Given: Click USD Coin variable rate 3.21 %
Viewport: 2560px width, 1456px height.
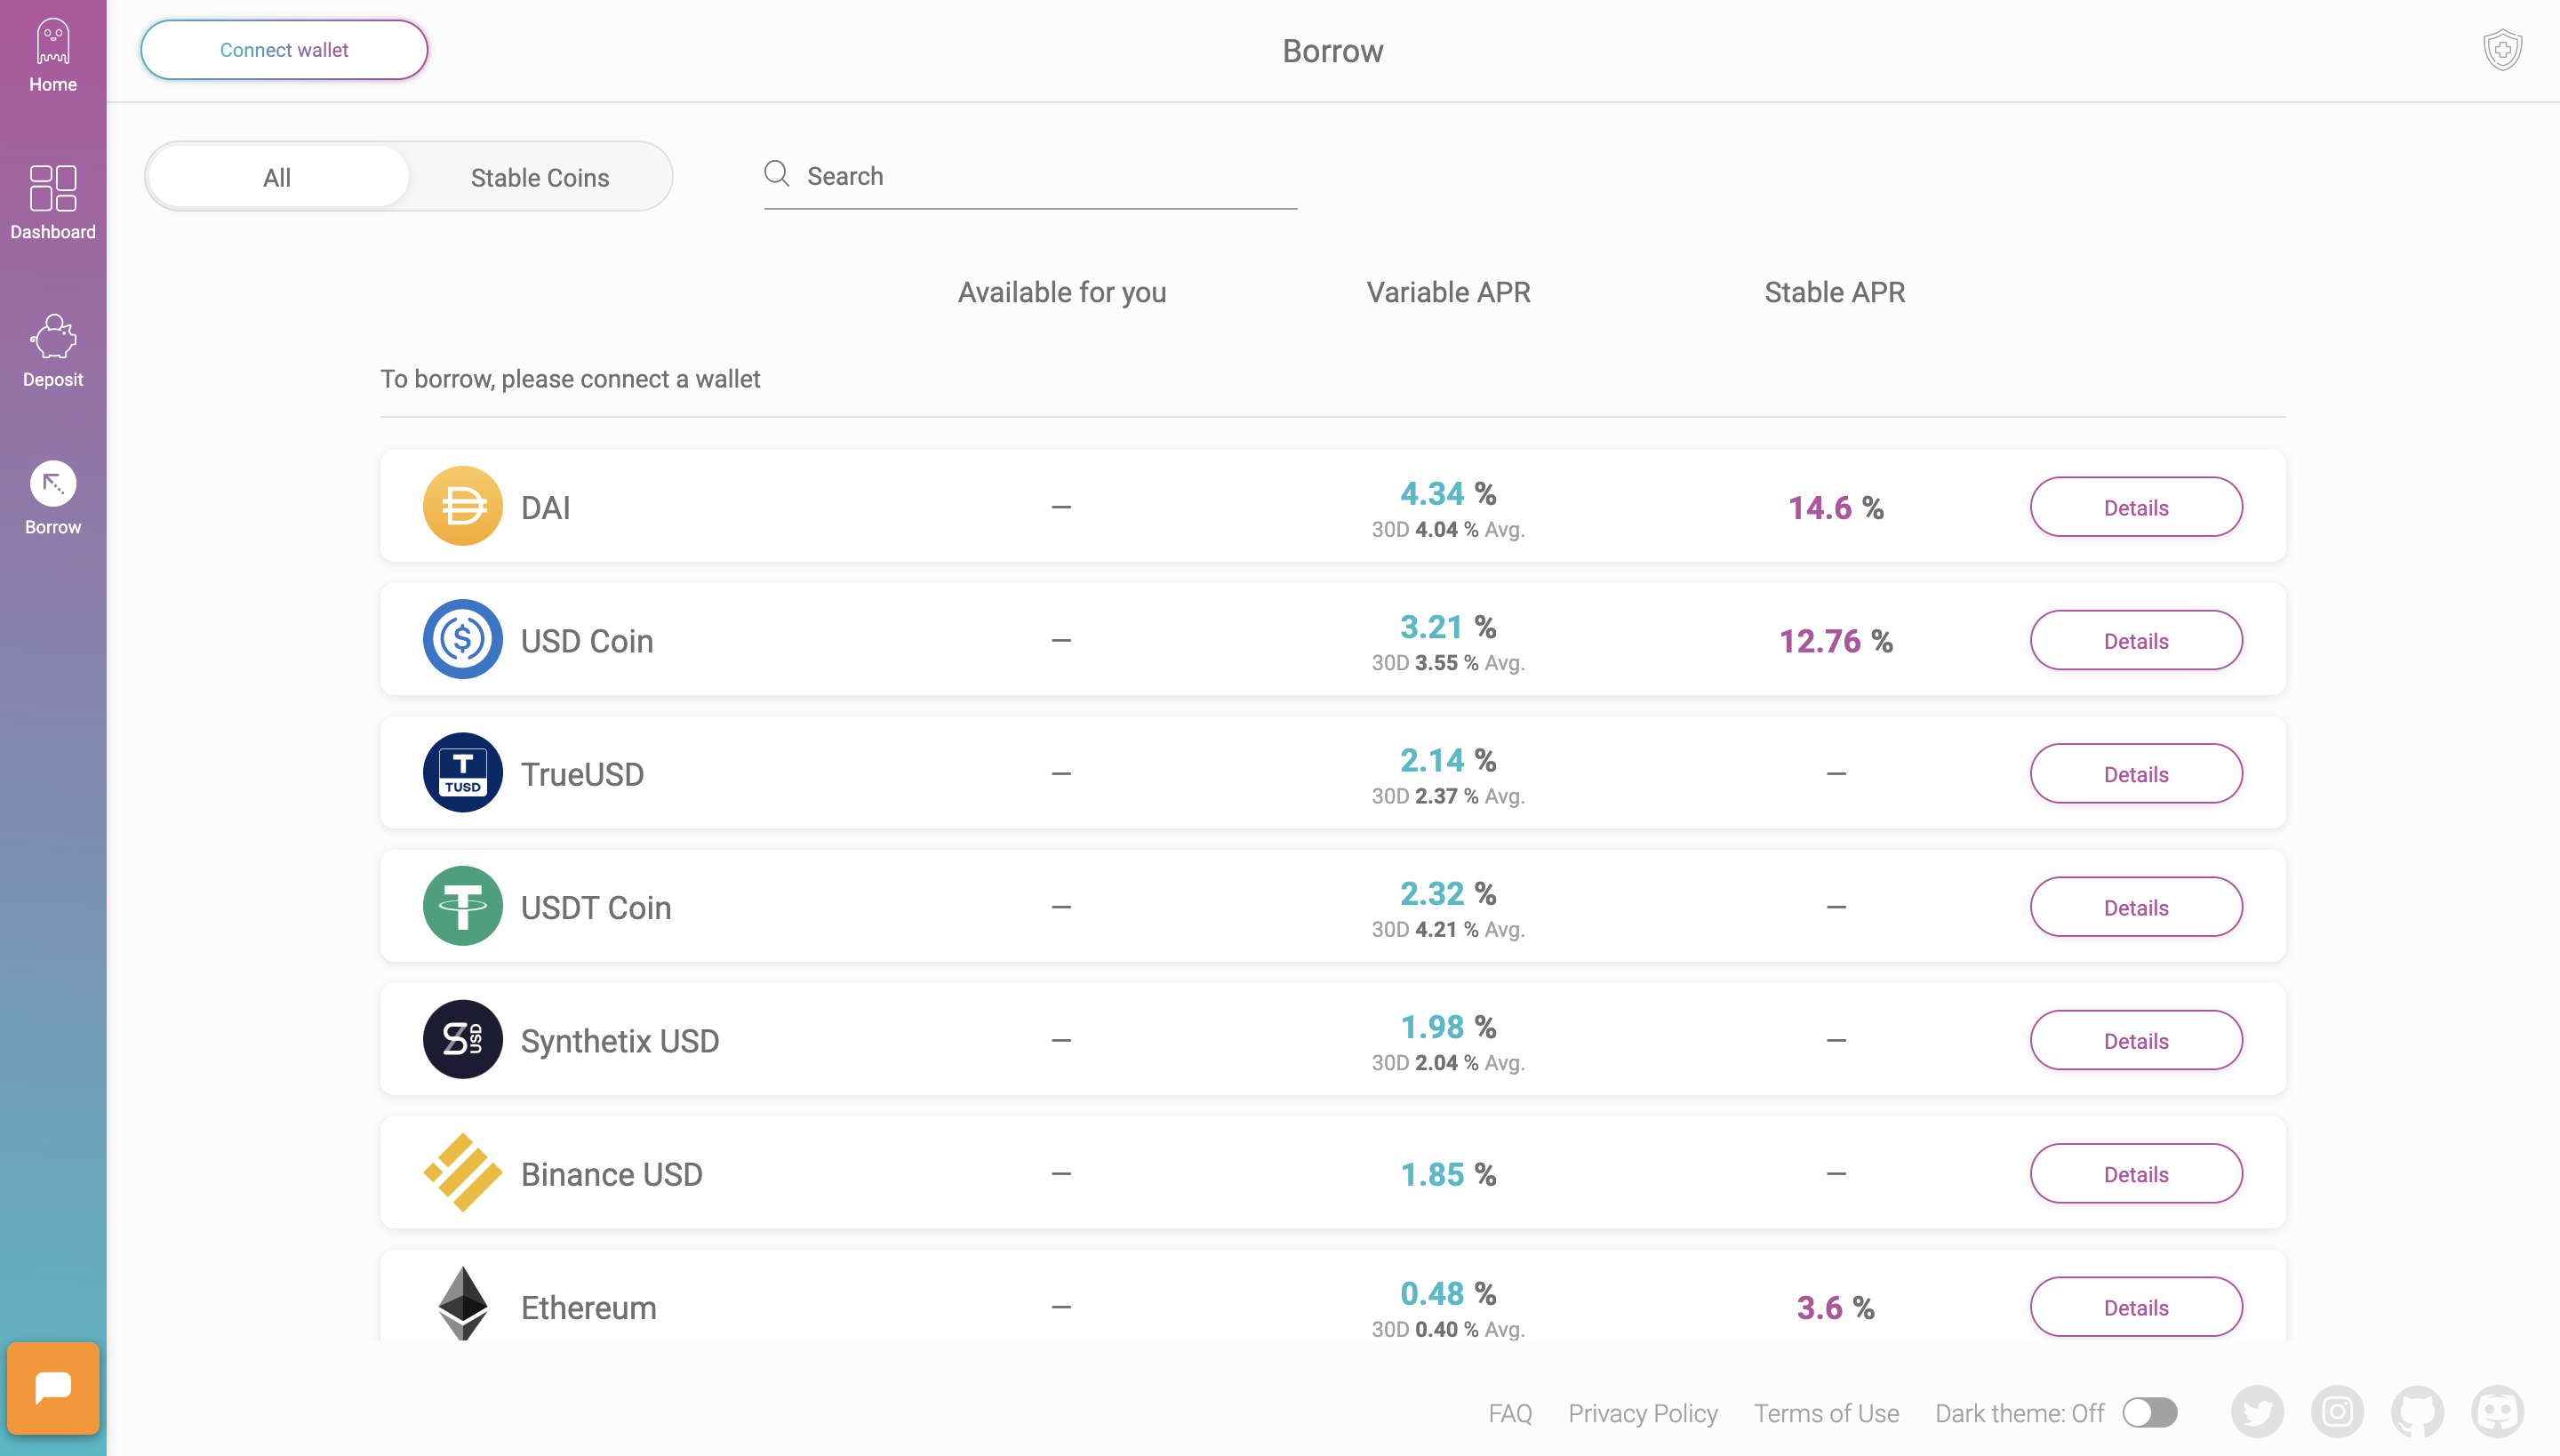Looking at the screenshot, I should click(1448, 627).
